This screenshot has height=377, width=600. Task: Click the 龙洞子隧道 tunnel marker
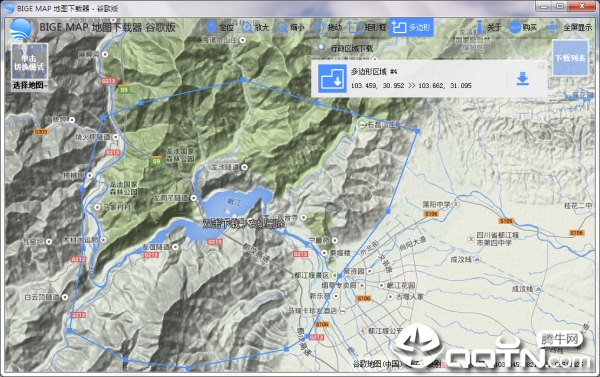point(194,198)
